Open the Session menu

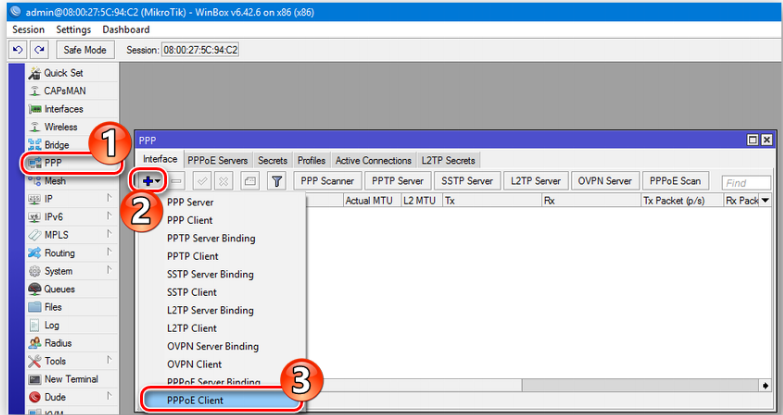28,29
